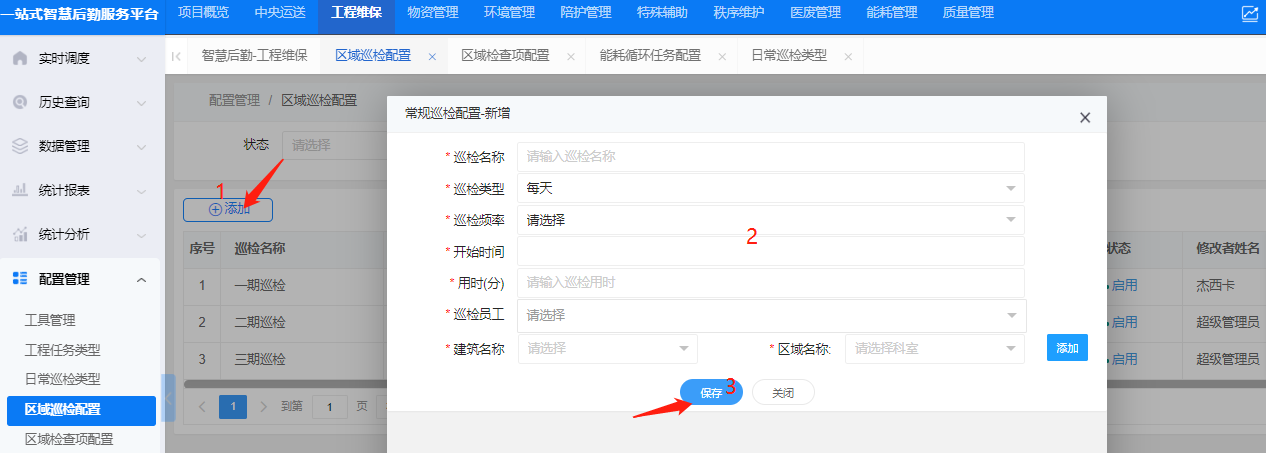Image resolution: width=1266 pixels, height=453 pixels.
Task: Focus the 用时(分) input field
Action: [770, 283]
